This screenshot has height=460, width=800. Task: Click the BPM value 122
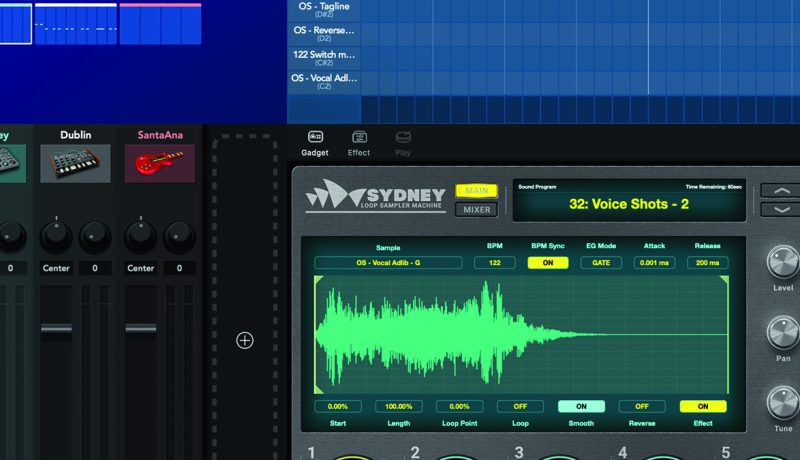pos(494,263)
